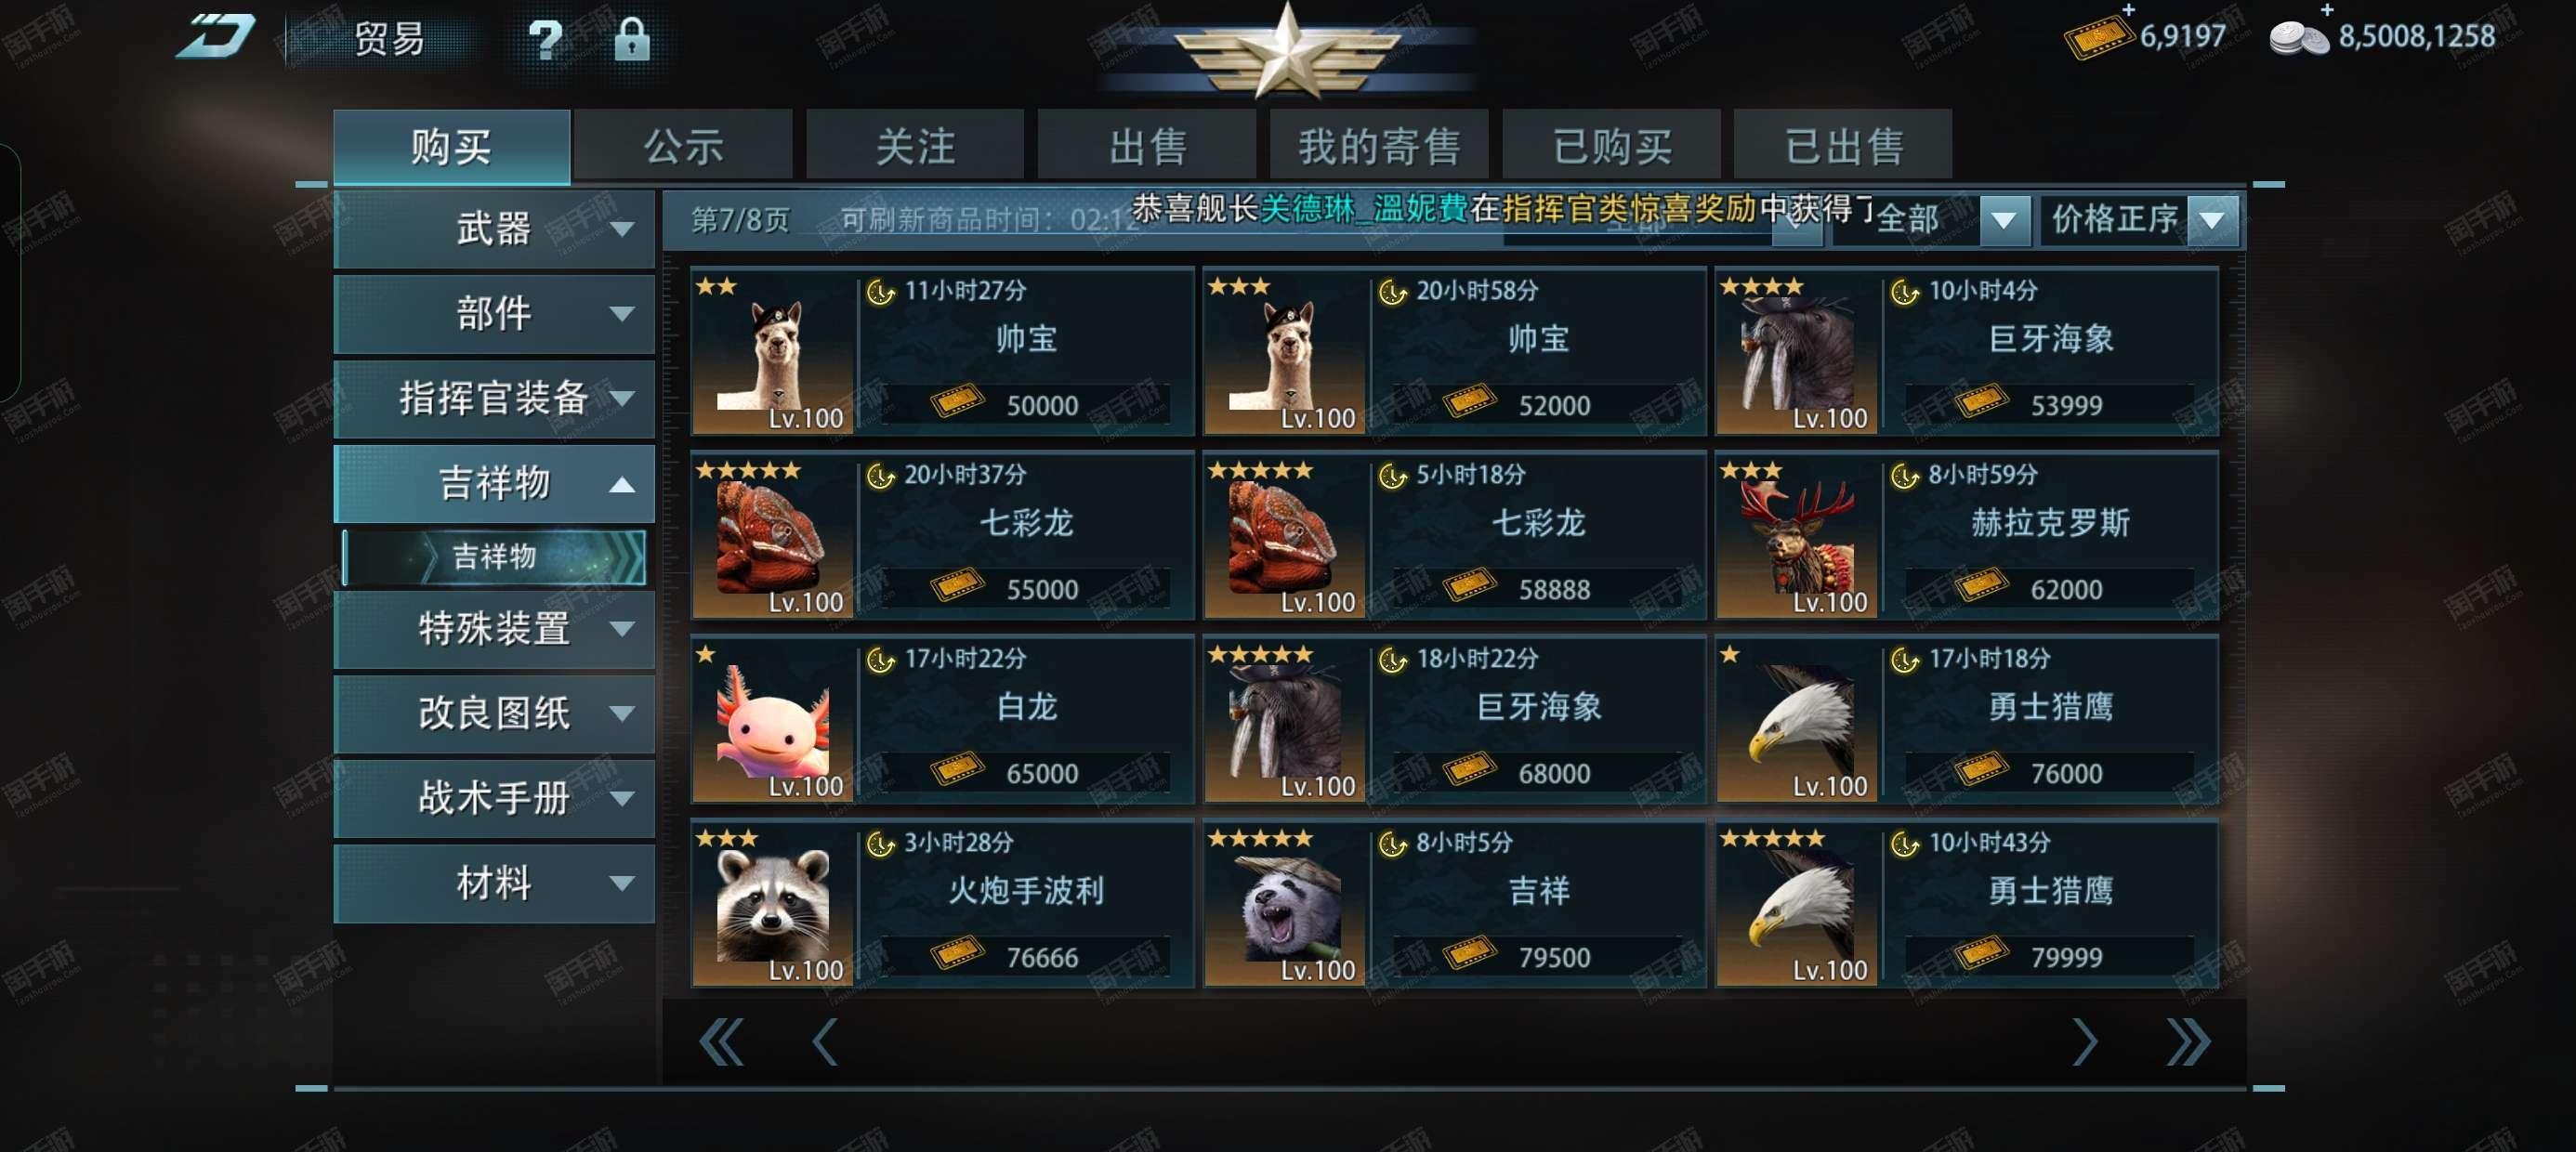Select the 吉祥物 subcategory item

pos(494,557)
